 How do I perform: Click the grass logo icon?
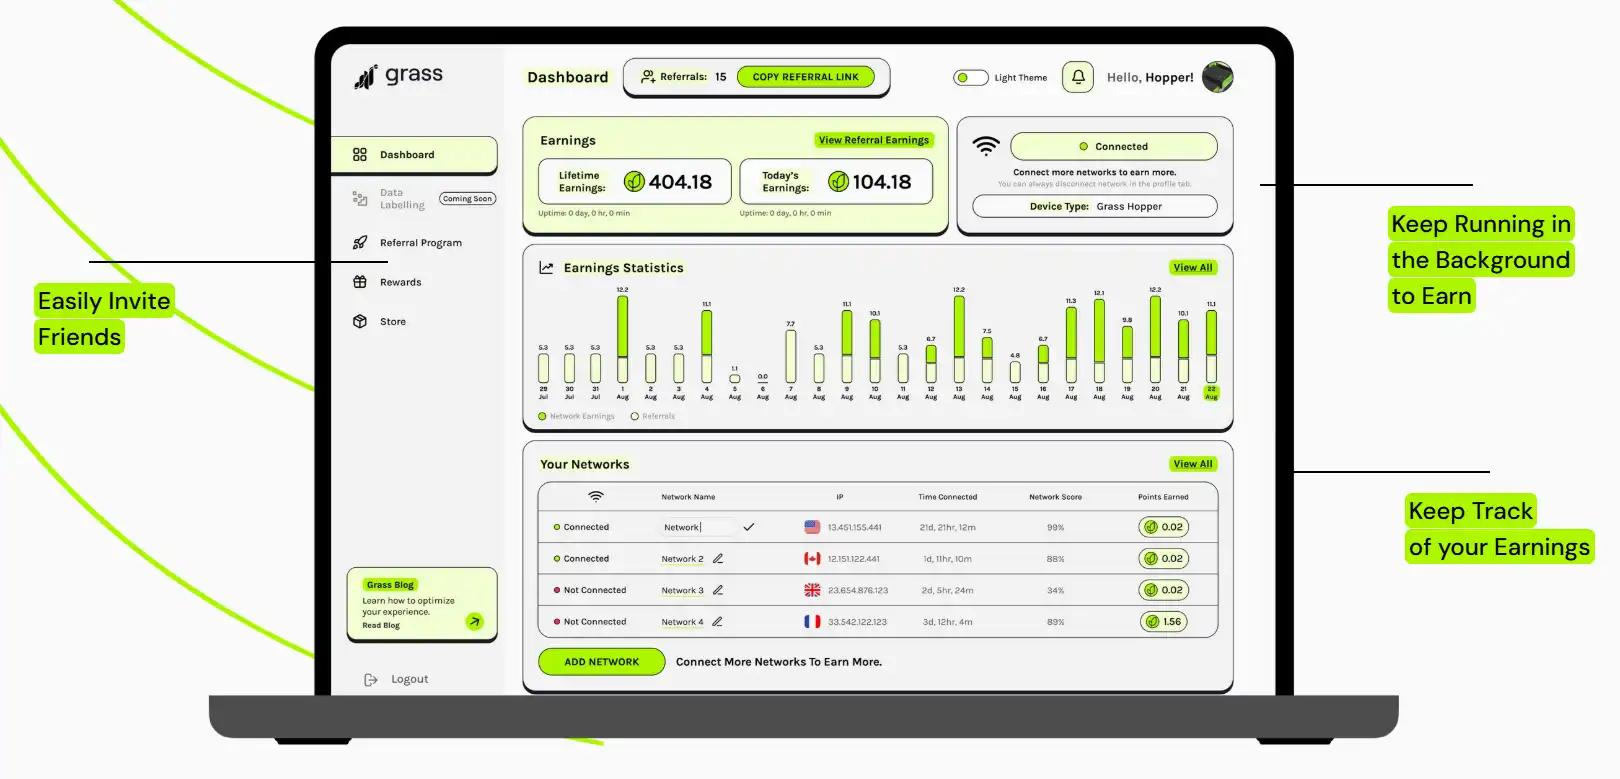pos(365,77)
